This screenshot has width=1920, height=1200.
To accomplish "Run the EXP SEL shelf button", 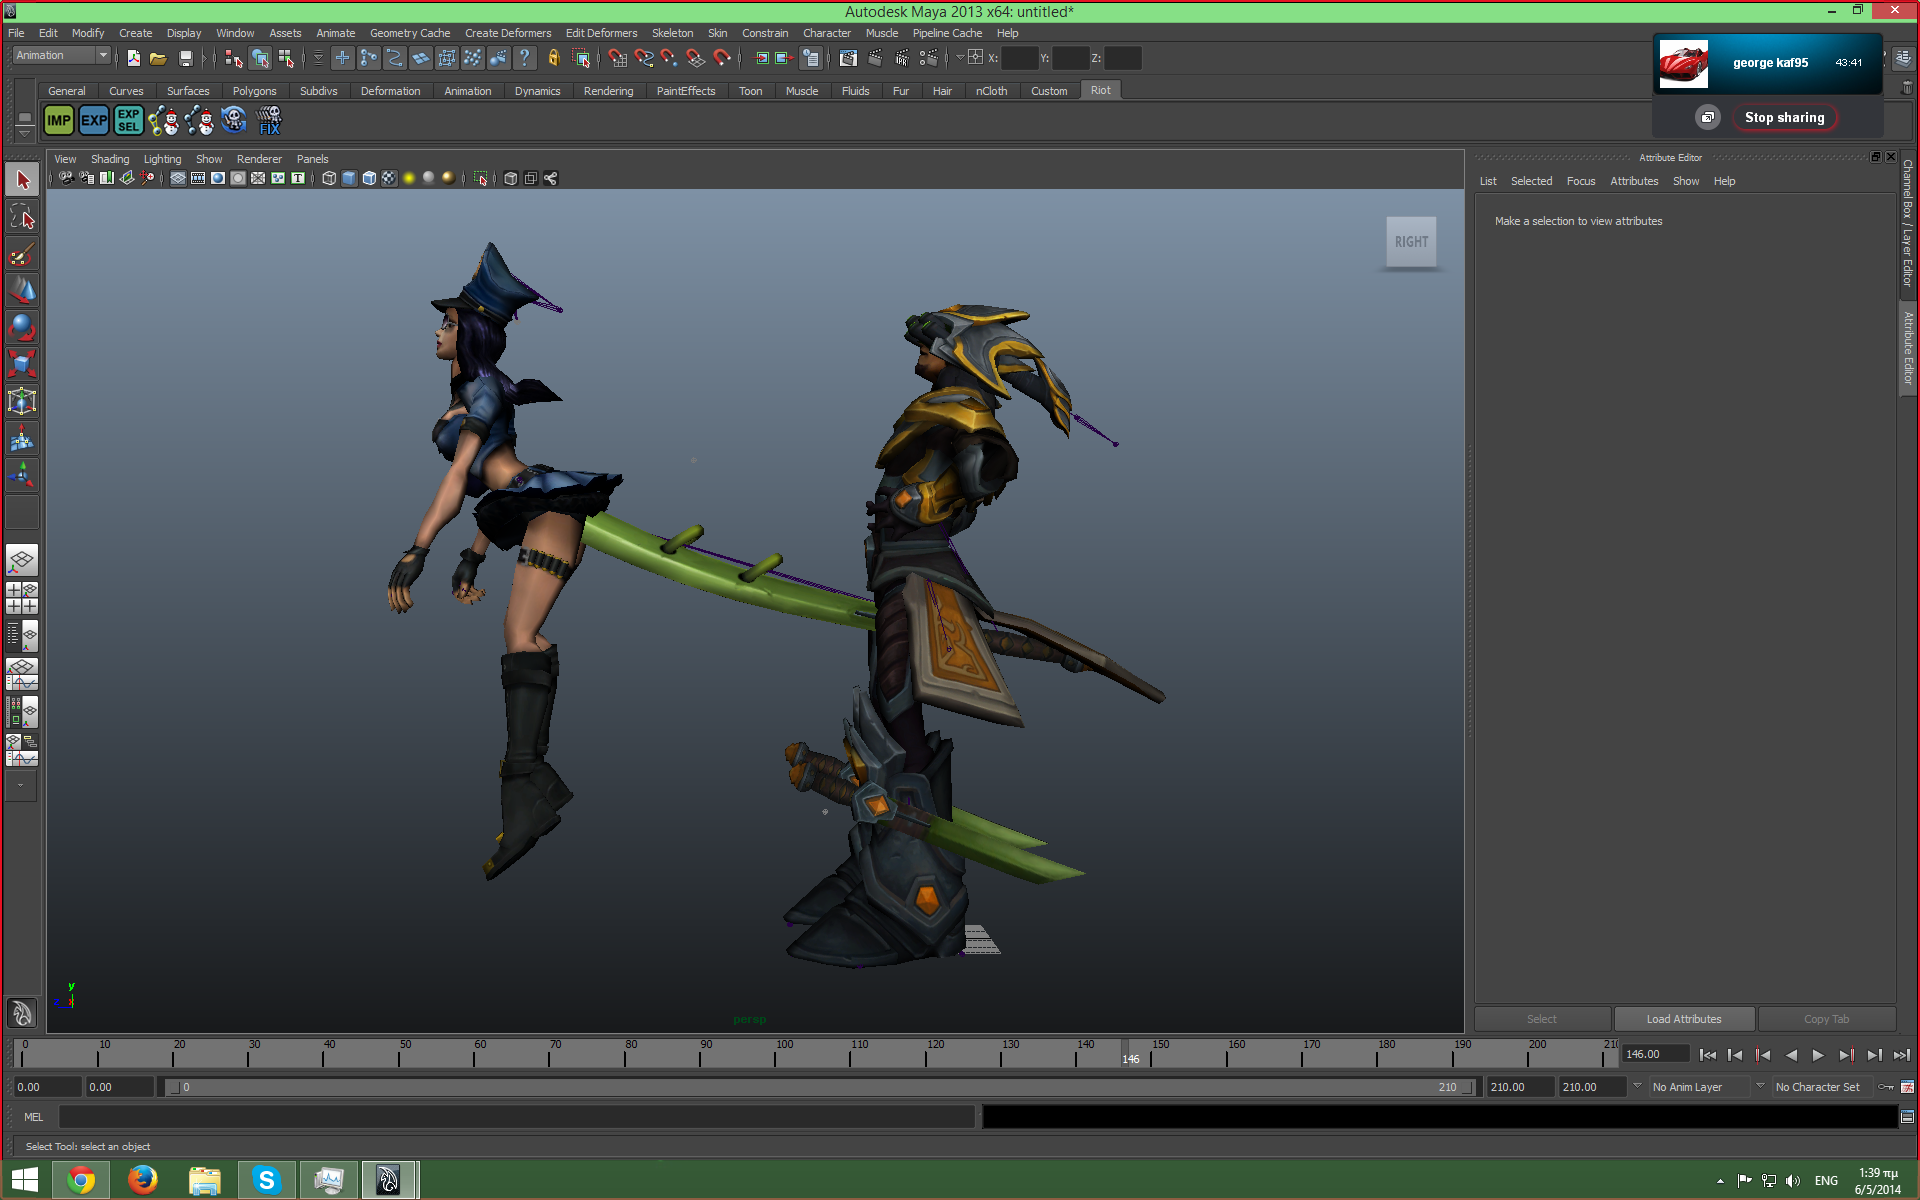I will coord(129,121).
